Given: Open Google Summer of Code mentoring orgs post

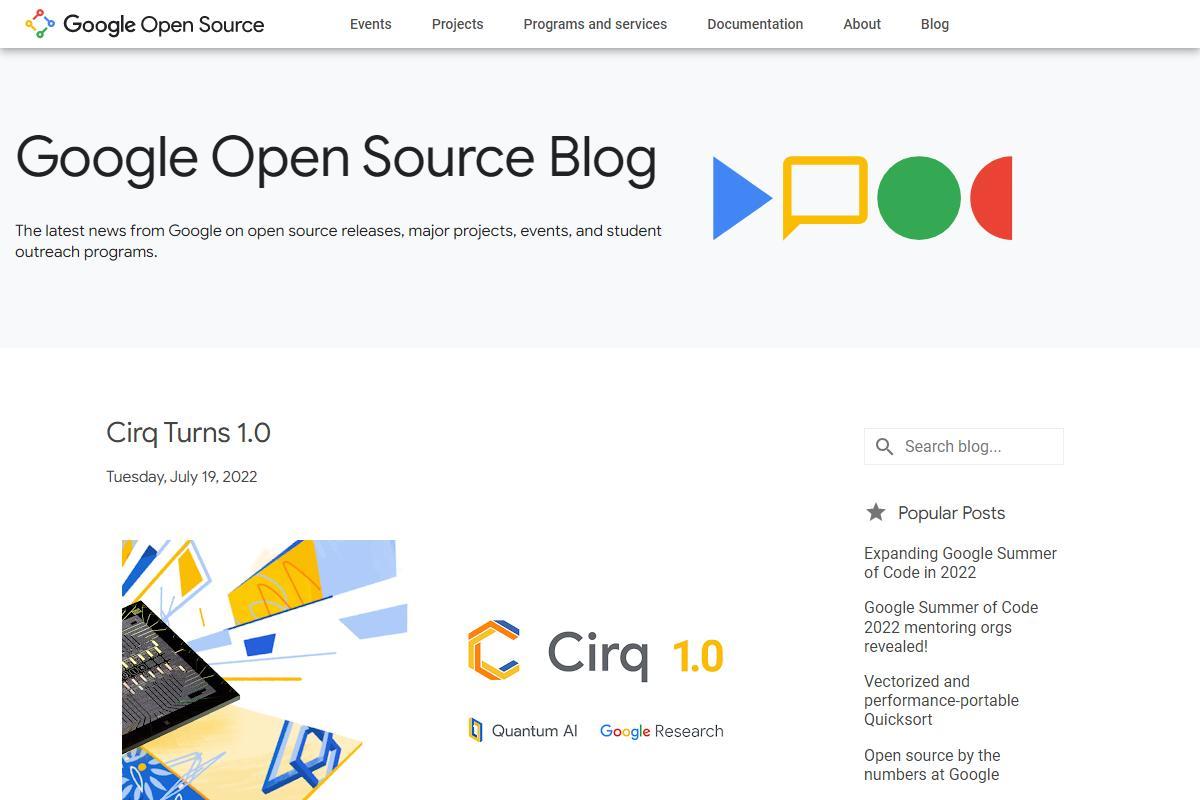Looking at the screenshot, I should pyautogui.click(x=951, y=627).
